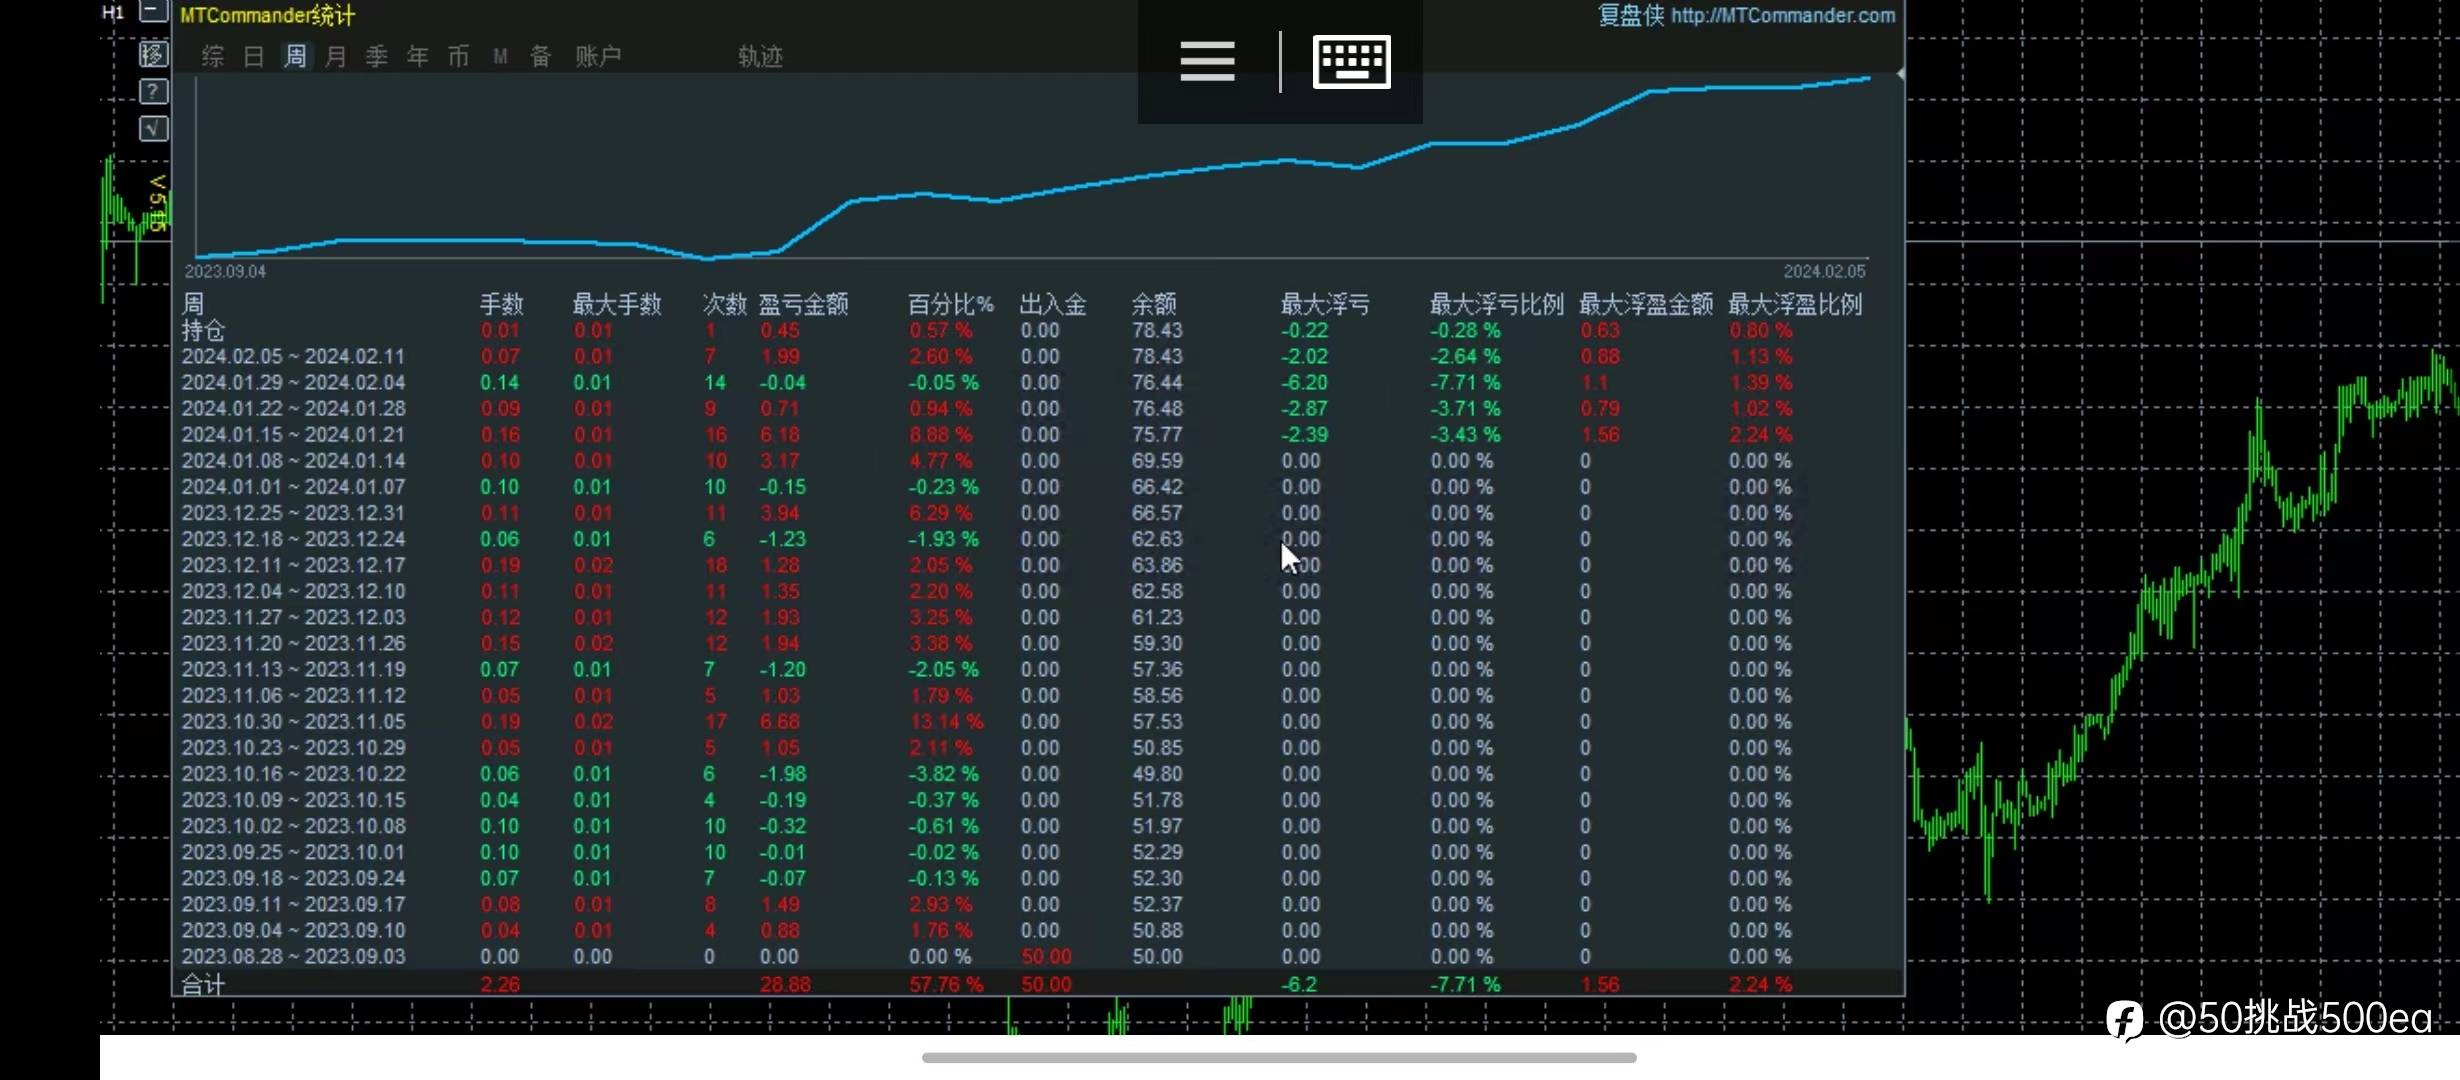Screen dimensions: 2460x1080
Task: Click the 移 move panel icon
Action: [x=153, y=54]
